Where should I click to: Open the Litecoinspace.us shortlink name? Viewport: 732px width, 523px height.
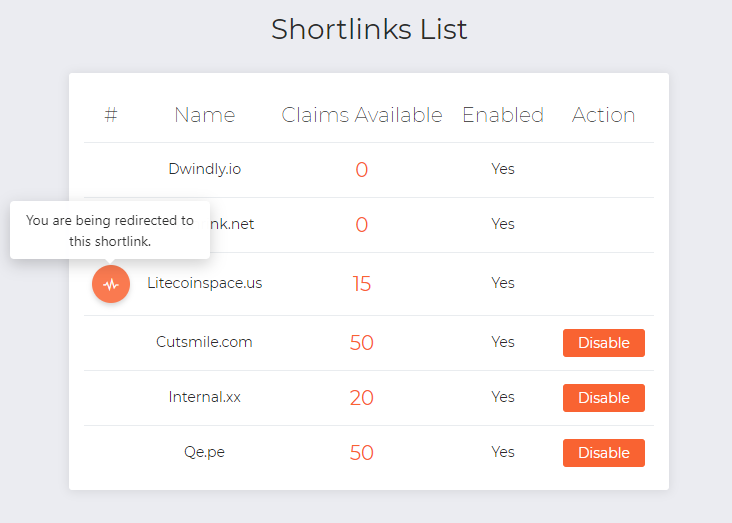click(204, 283)
